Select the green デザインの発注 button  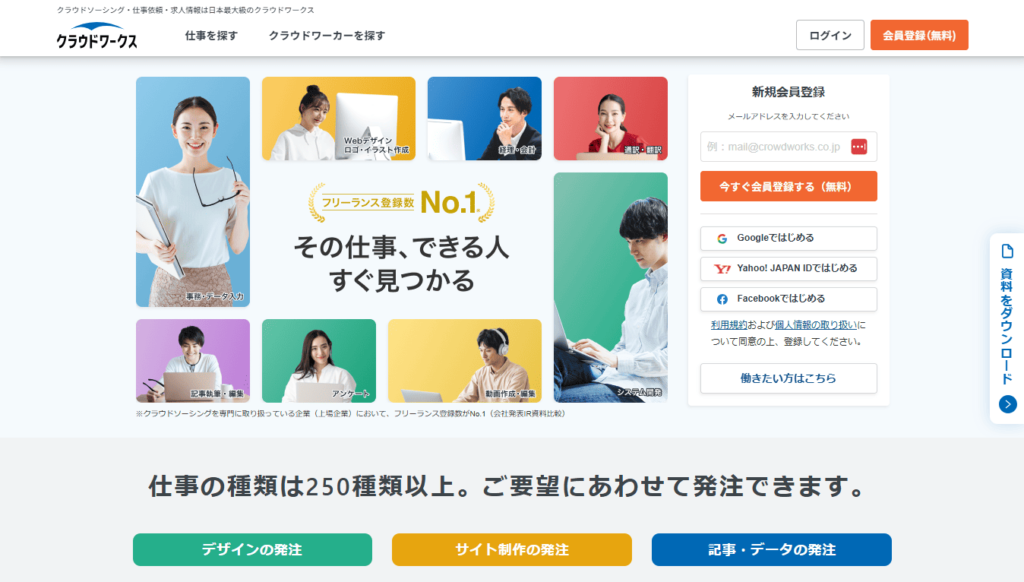[x=252, y=549]
